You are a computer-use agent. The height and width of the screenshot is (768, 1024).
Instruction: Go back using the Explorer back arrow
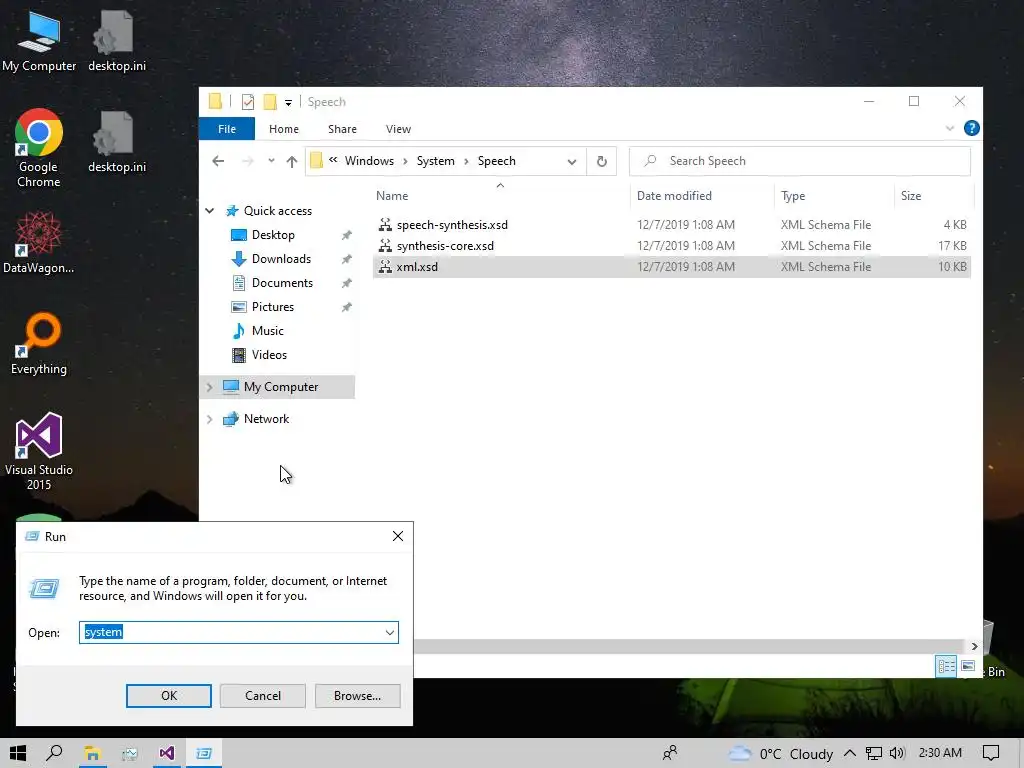(218, 161)
